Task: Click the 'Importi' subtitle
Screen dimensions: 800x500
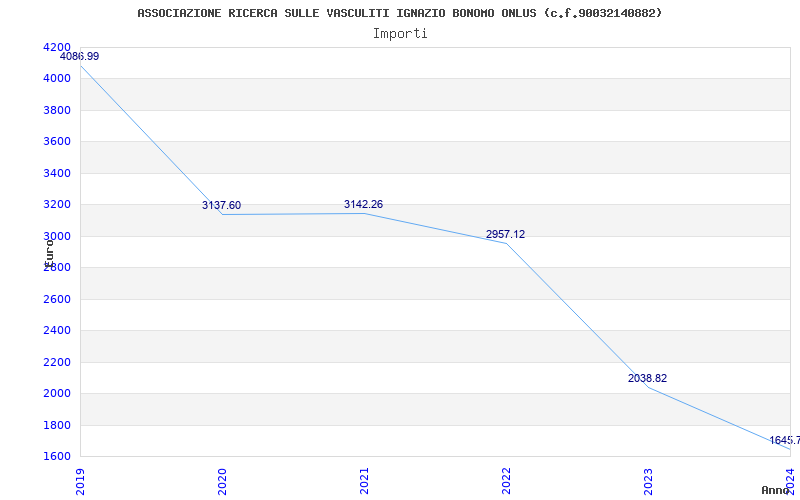Action: [x=400, y=34]
